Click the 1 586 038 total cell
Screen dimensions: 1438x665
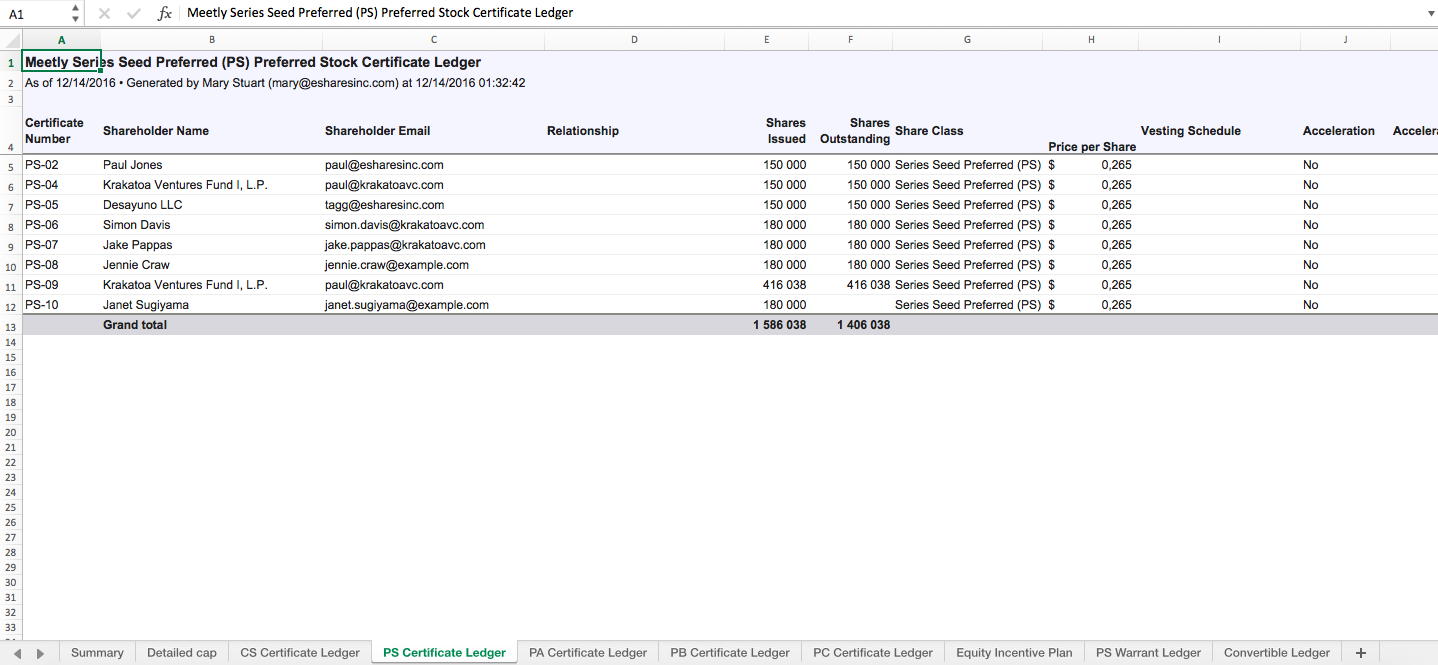(x=767, y=325)
